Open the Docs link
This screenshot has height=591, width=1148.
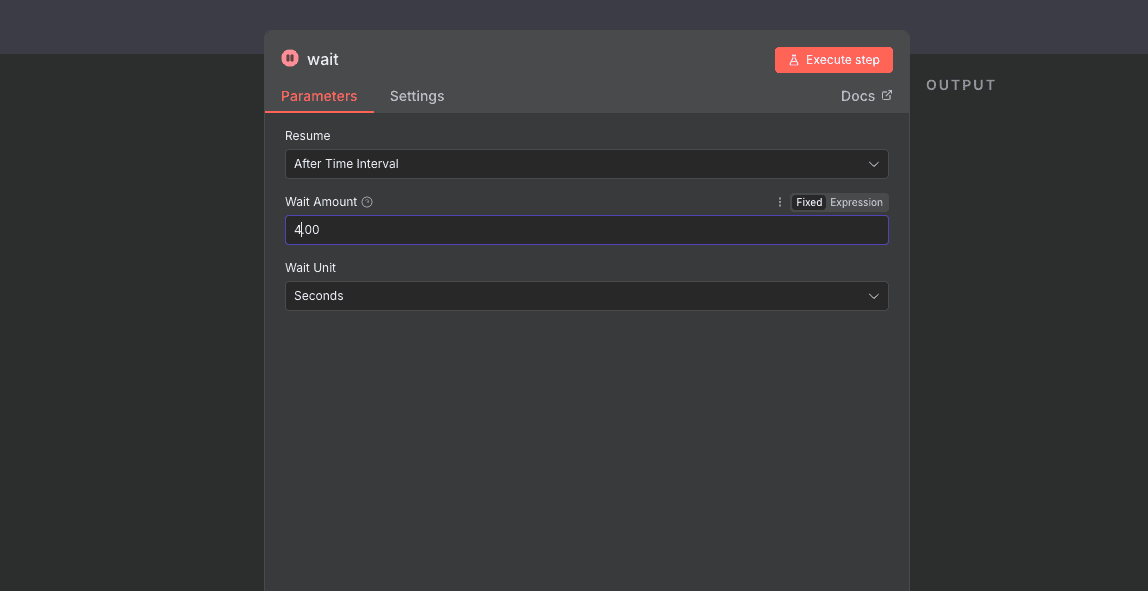pyautogui.click(x=858, y=96)
